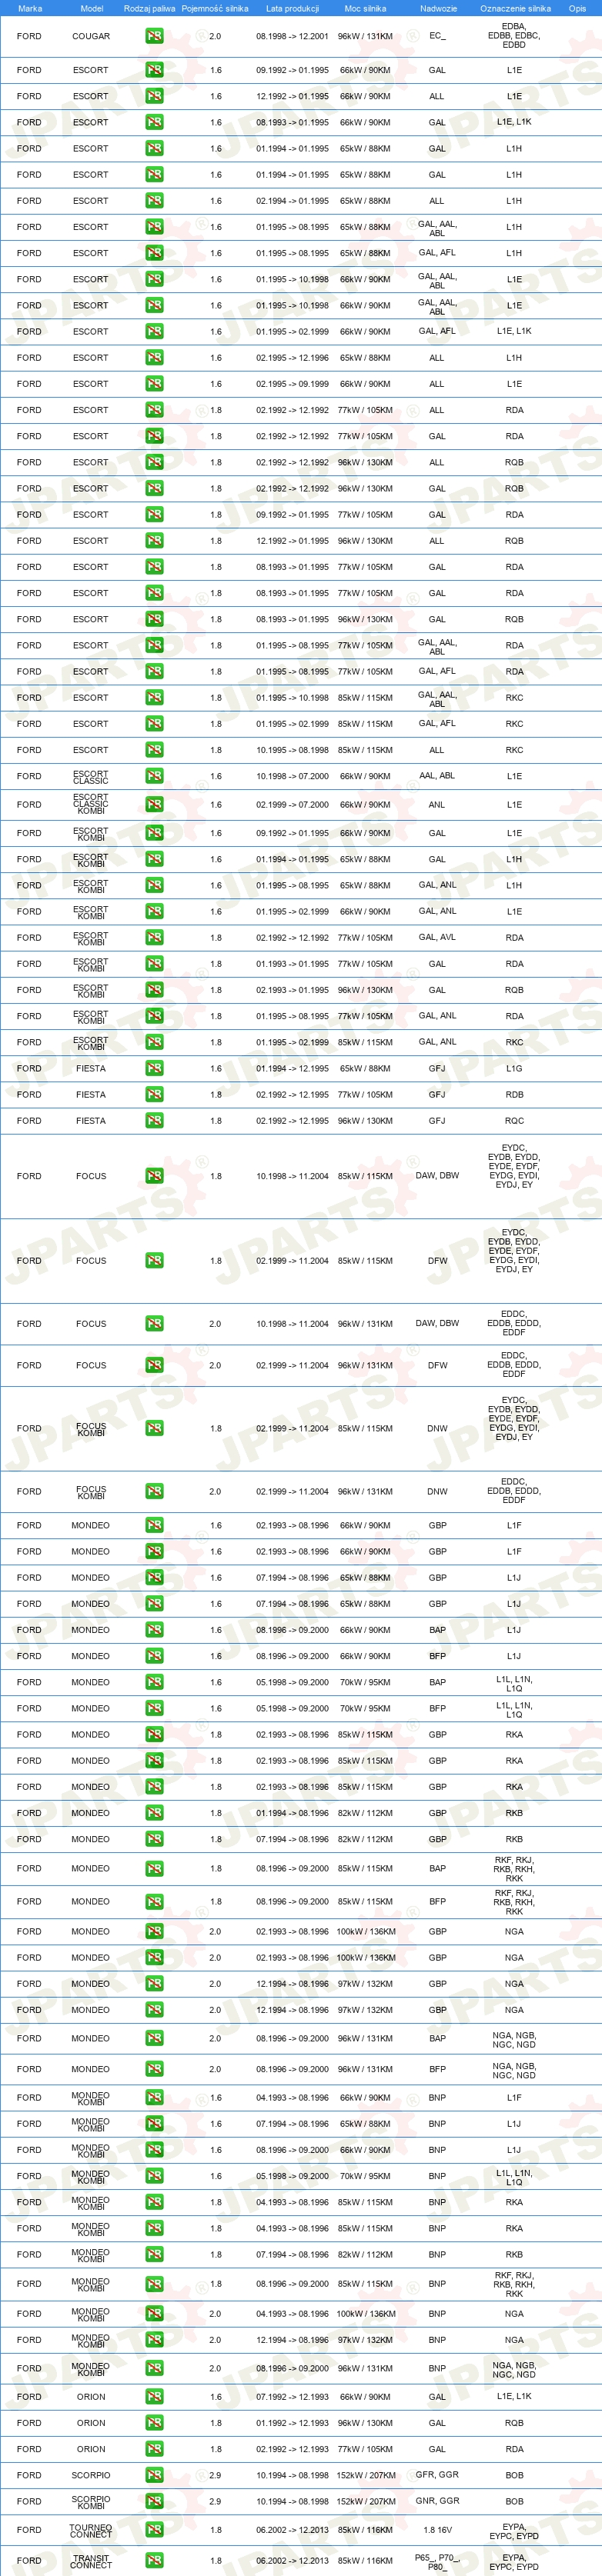
Task: Click the fuel icon for MONDEO KOMBI 100kW / 136KM
Action: [x=154, y=2313]
